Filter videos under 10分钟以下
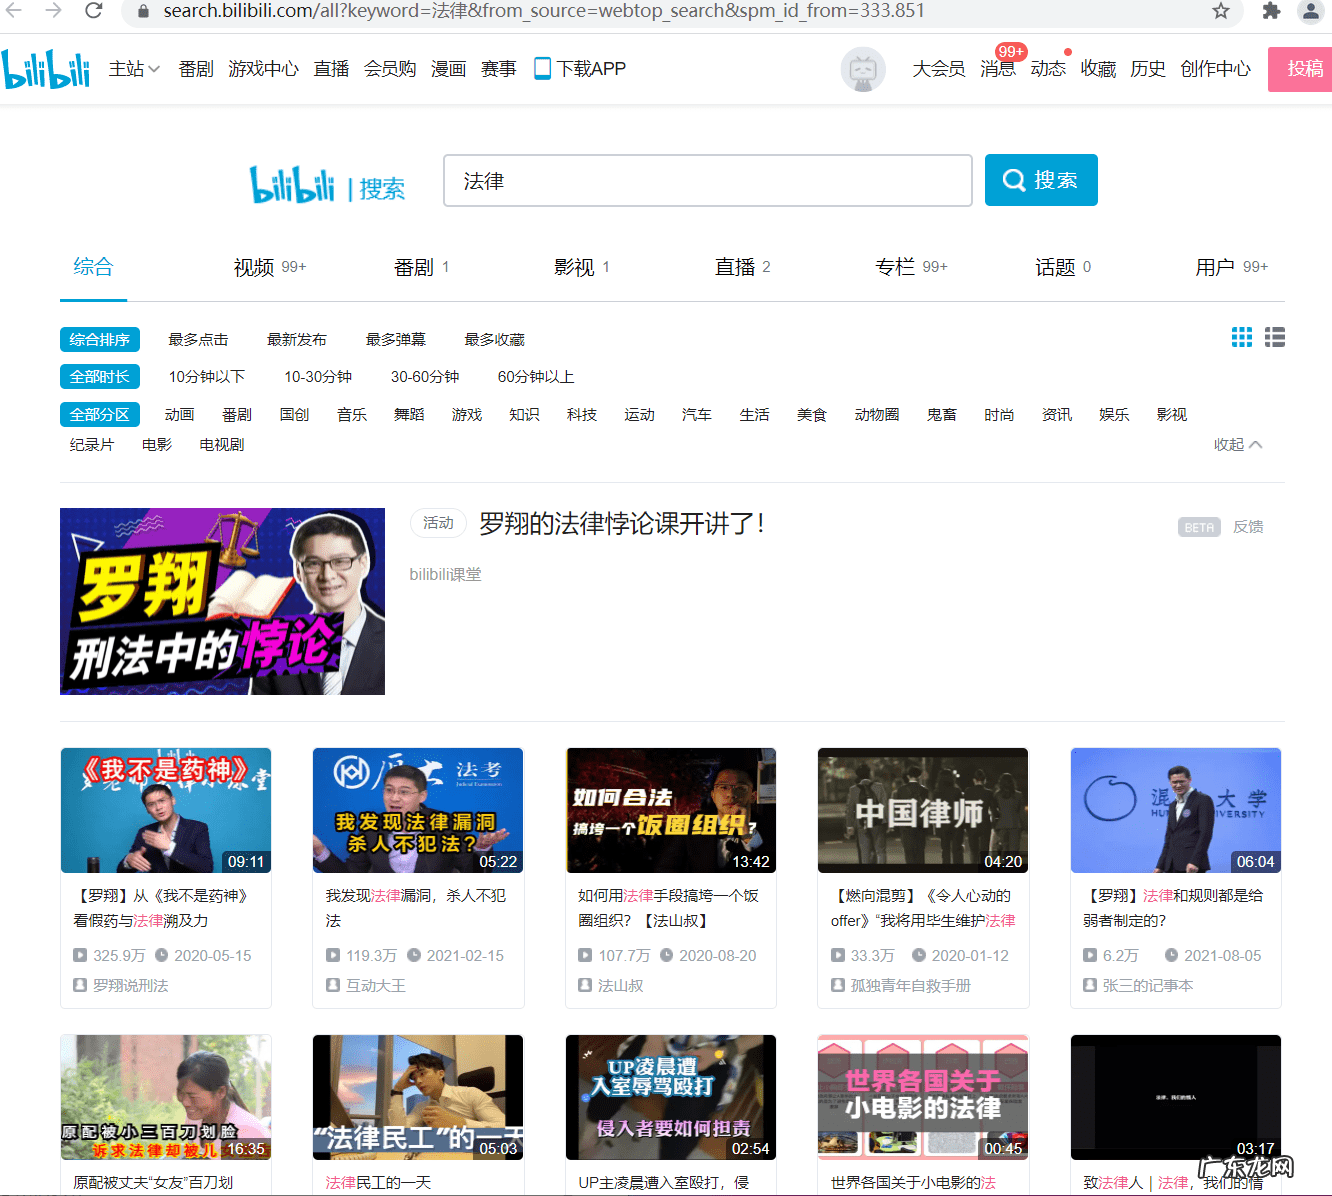Screen dimensions: 1332x1196 pos(207,377)
